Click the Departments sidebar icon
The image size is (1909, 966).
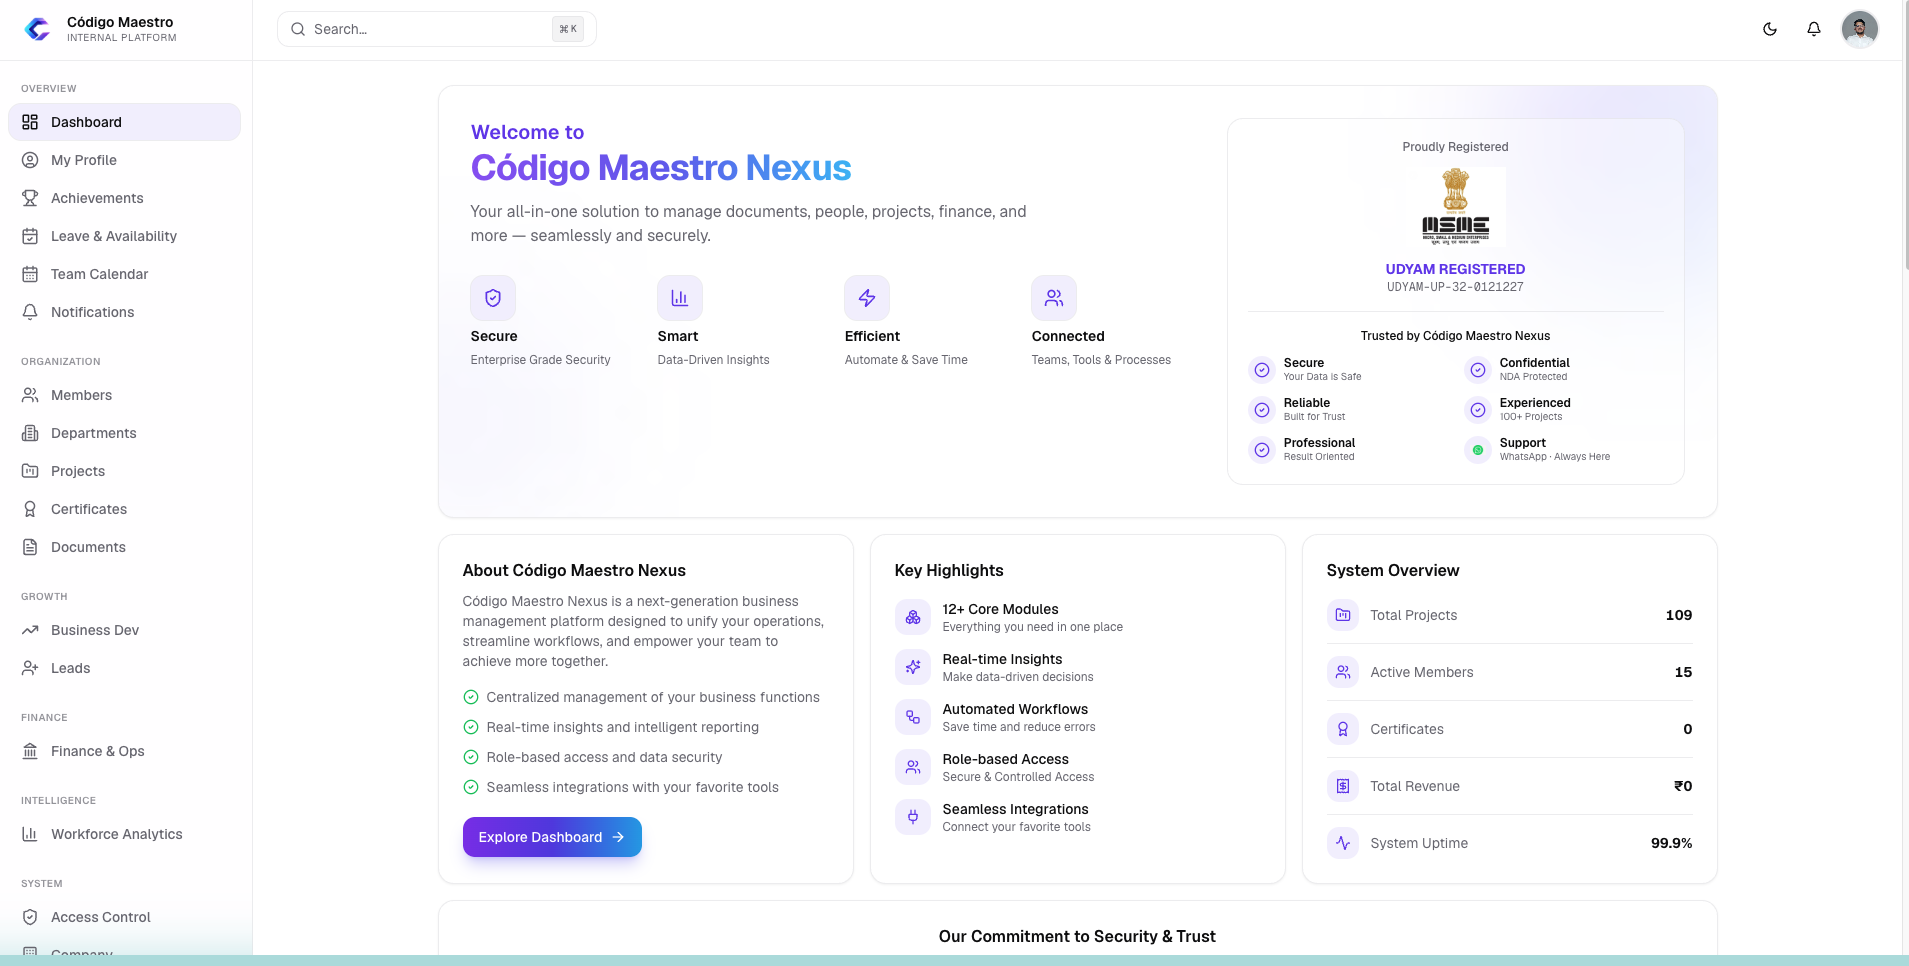(x=30, y=433)
